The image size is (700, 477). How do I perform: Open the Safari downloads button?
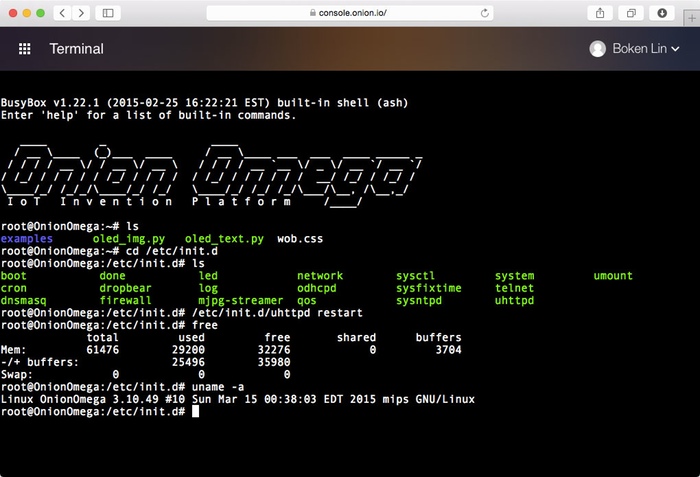662,13
